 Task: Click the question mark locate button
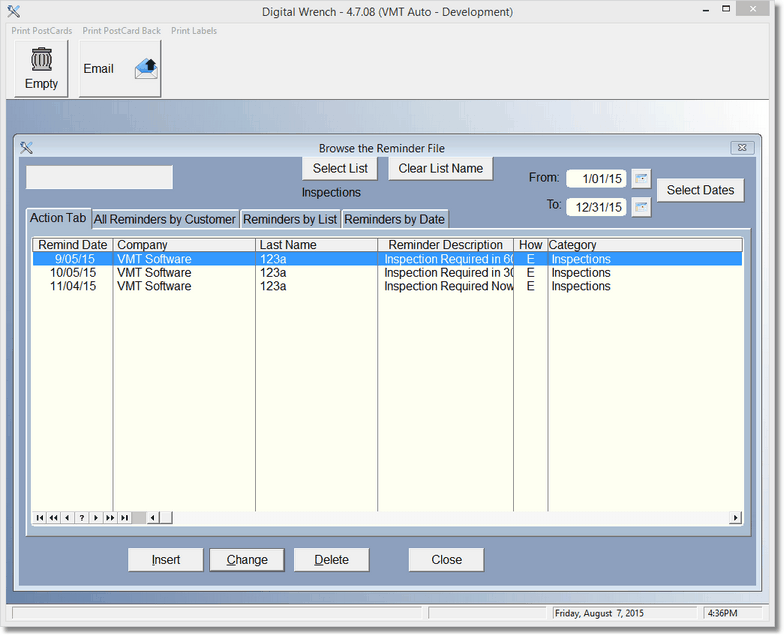[82, 518]
